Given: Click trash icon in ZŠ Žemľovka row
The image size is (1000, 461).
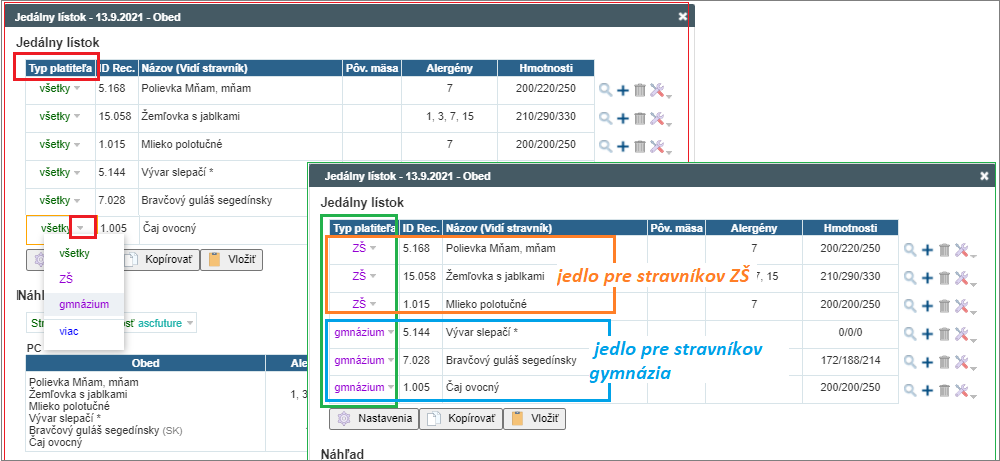Looking at the screenshot, I should pos(943,276).
